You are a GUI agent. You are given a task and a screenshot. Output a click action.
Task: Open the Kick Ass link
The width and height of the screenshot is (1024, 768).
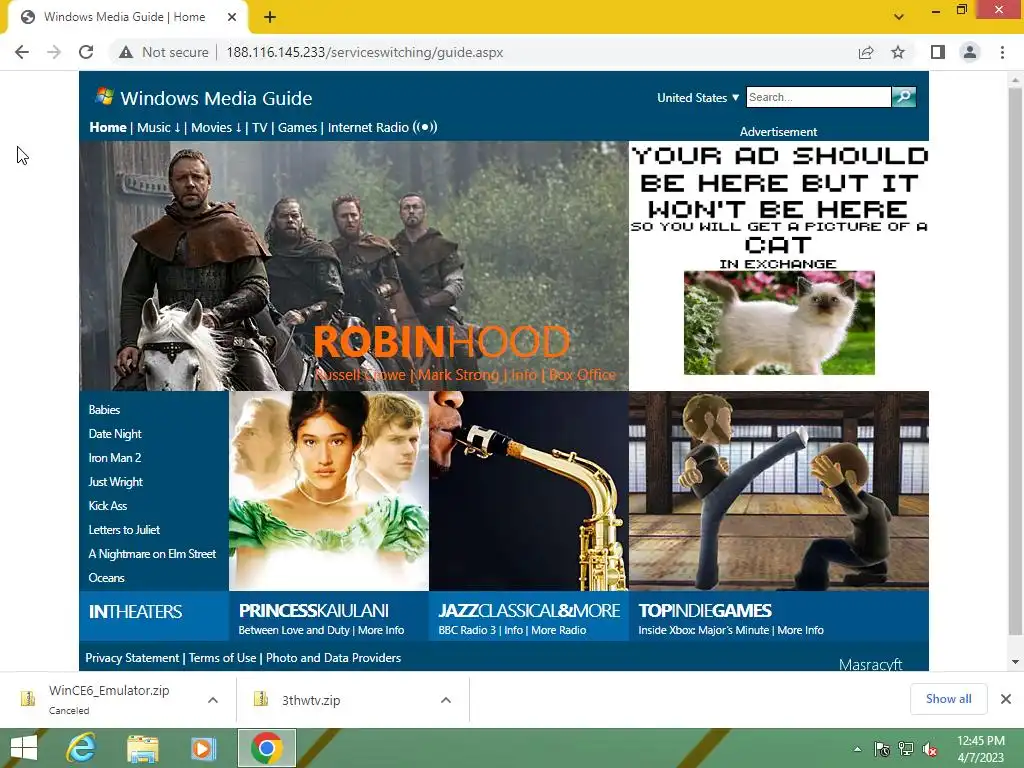coord(108,505)
